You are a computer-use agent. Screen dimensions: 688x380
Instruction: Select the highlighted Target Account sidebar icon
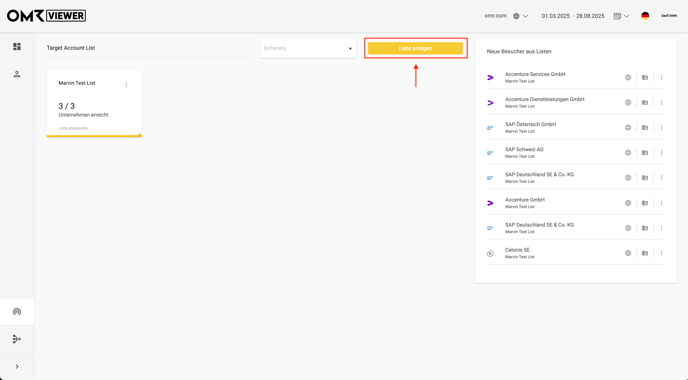click(17, 312)
